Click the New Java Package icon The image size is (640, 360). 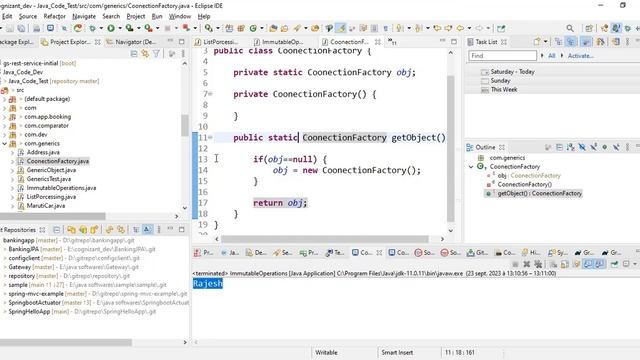[x=241, y=28]
